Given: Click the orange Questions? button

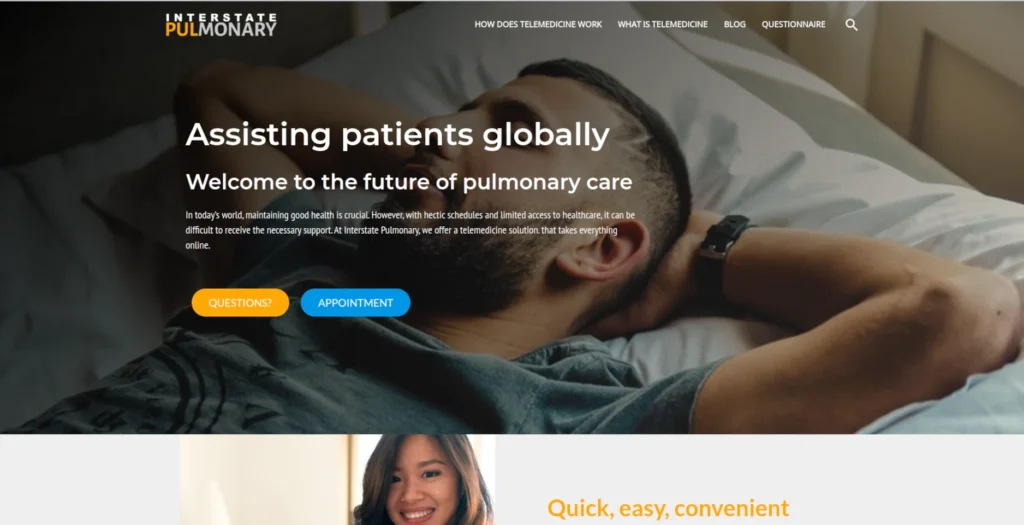Looking at the screenshot, I should click(240, 303).
